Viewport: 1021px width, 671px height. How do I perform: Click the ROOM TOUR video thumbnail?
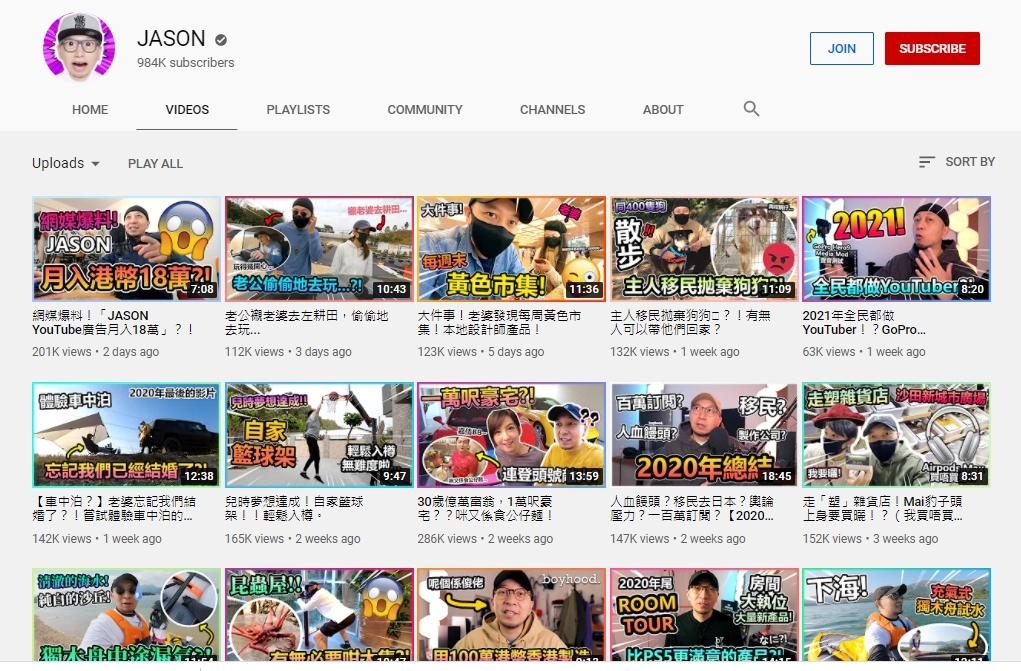[704, 615]
